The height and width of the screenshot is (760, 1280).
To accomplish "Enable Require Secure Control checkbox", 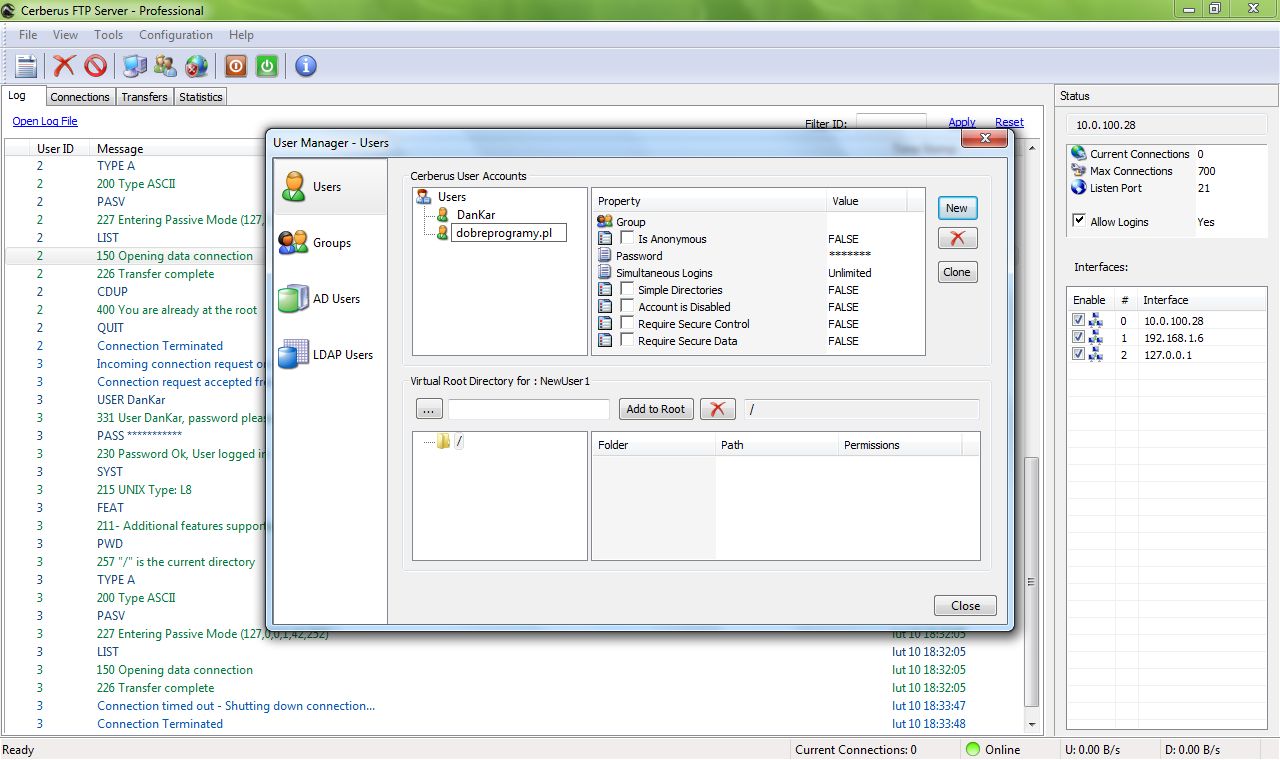I will [627, 323].
